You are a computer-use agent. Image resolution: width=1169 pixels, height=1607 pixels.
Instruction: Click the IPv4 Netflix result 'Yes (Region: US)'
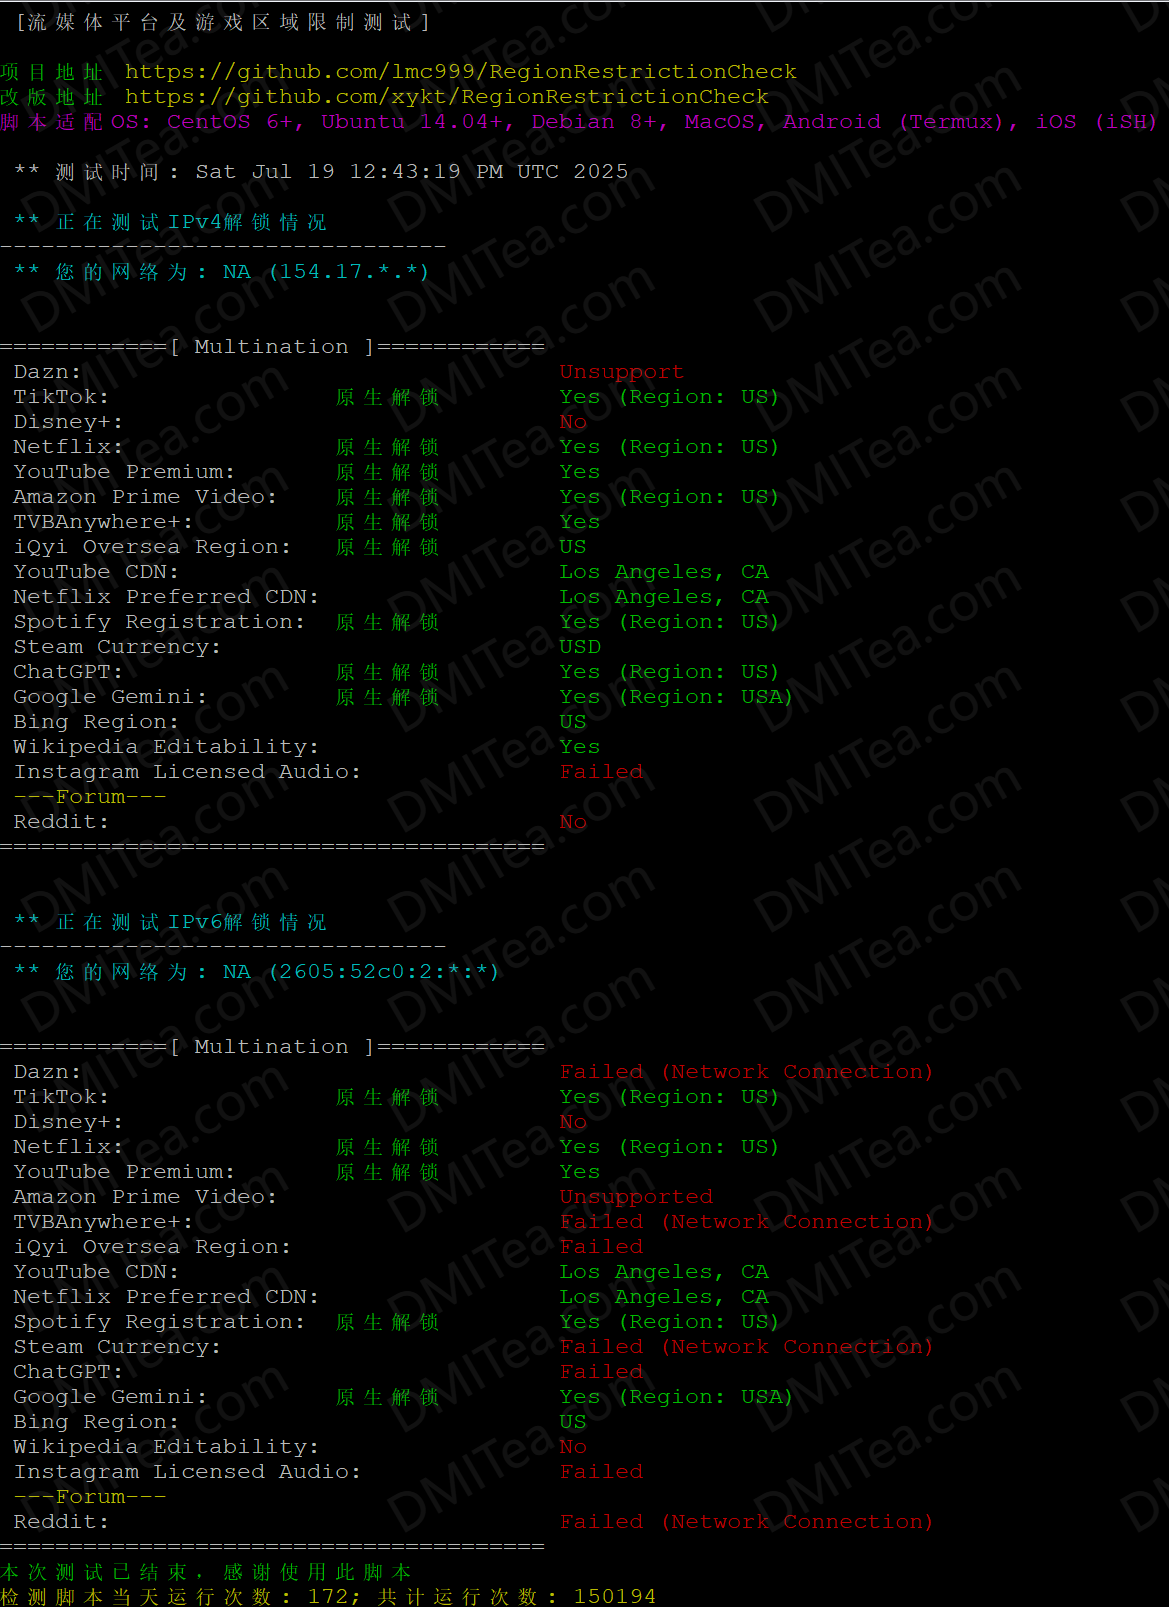(x=669, y=447)
